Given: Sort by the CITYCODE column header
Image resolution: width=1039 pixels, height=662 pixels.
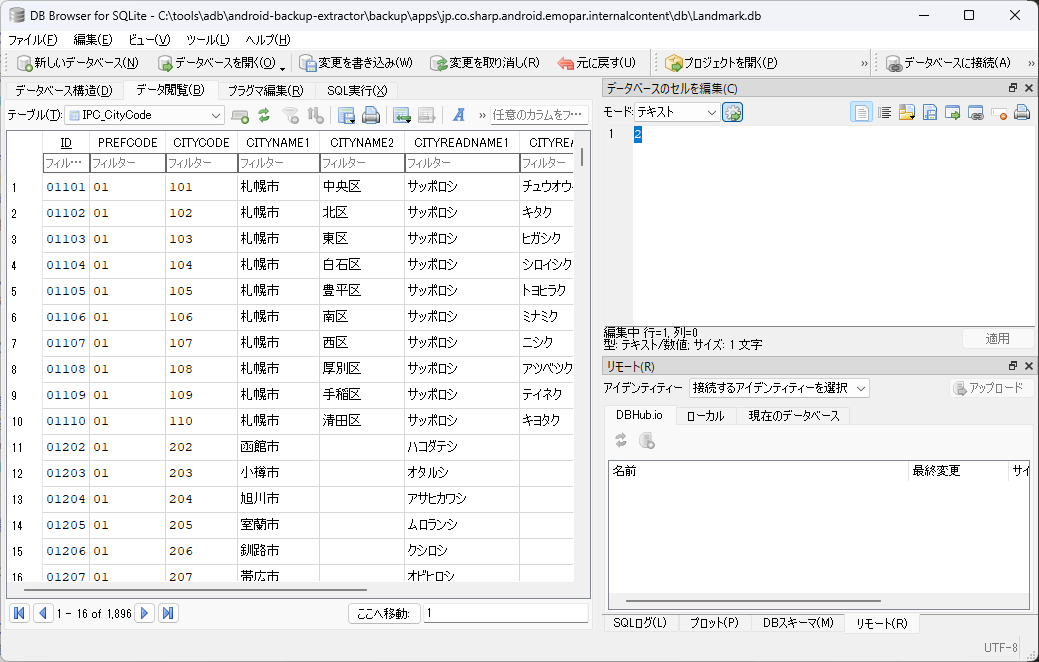Looking at the screenshot, I should click(201, 142).
